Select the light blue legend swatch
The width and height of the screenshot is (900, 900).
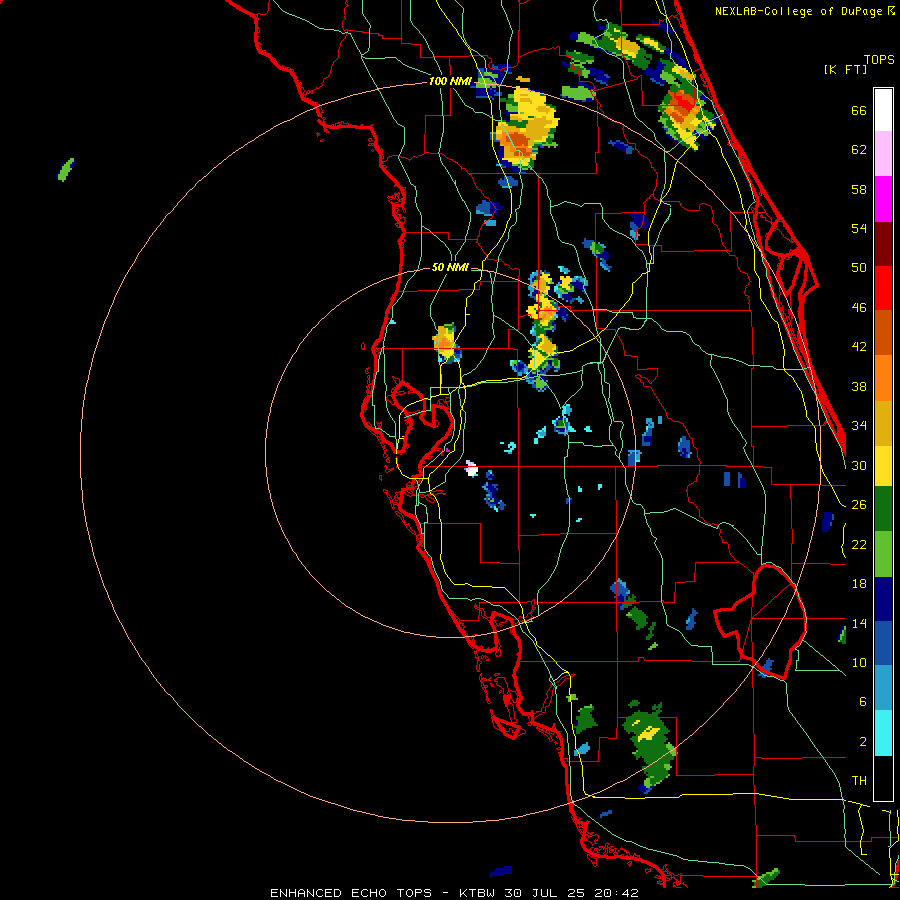[883, 688]
